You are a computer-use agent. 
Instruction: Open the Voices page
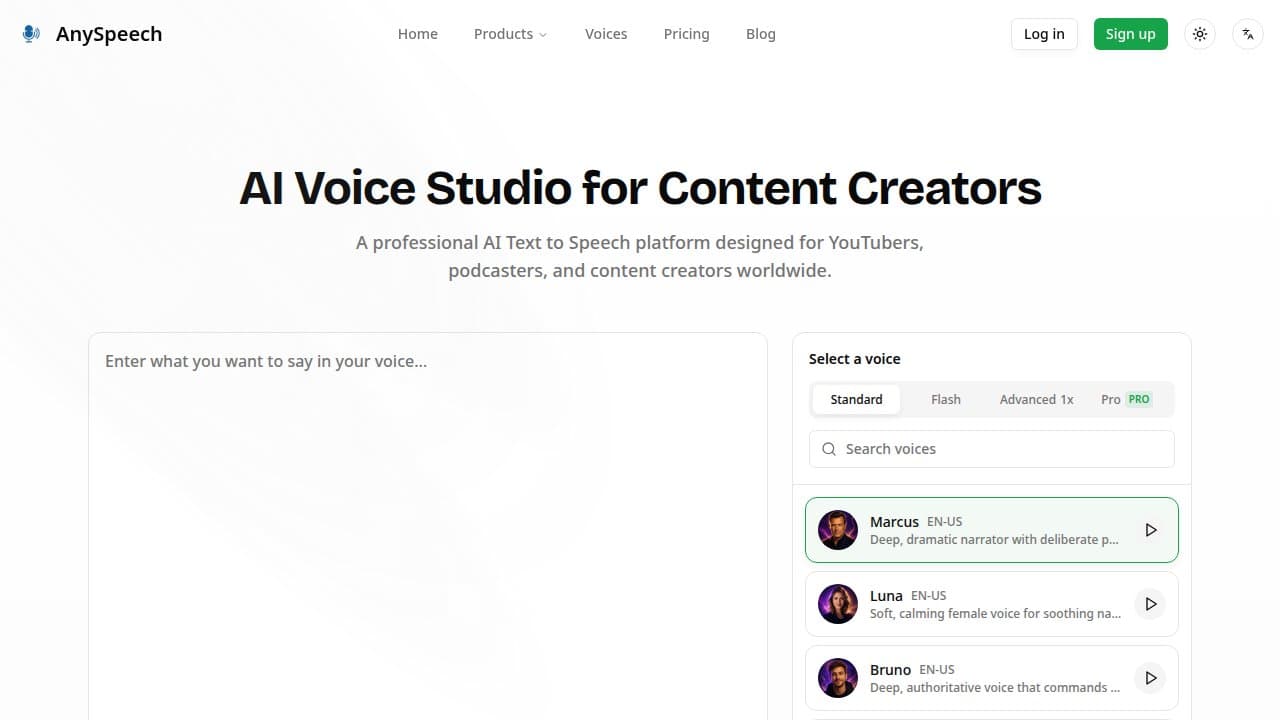pos(606,34)
